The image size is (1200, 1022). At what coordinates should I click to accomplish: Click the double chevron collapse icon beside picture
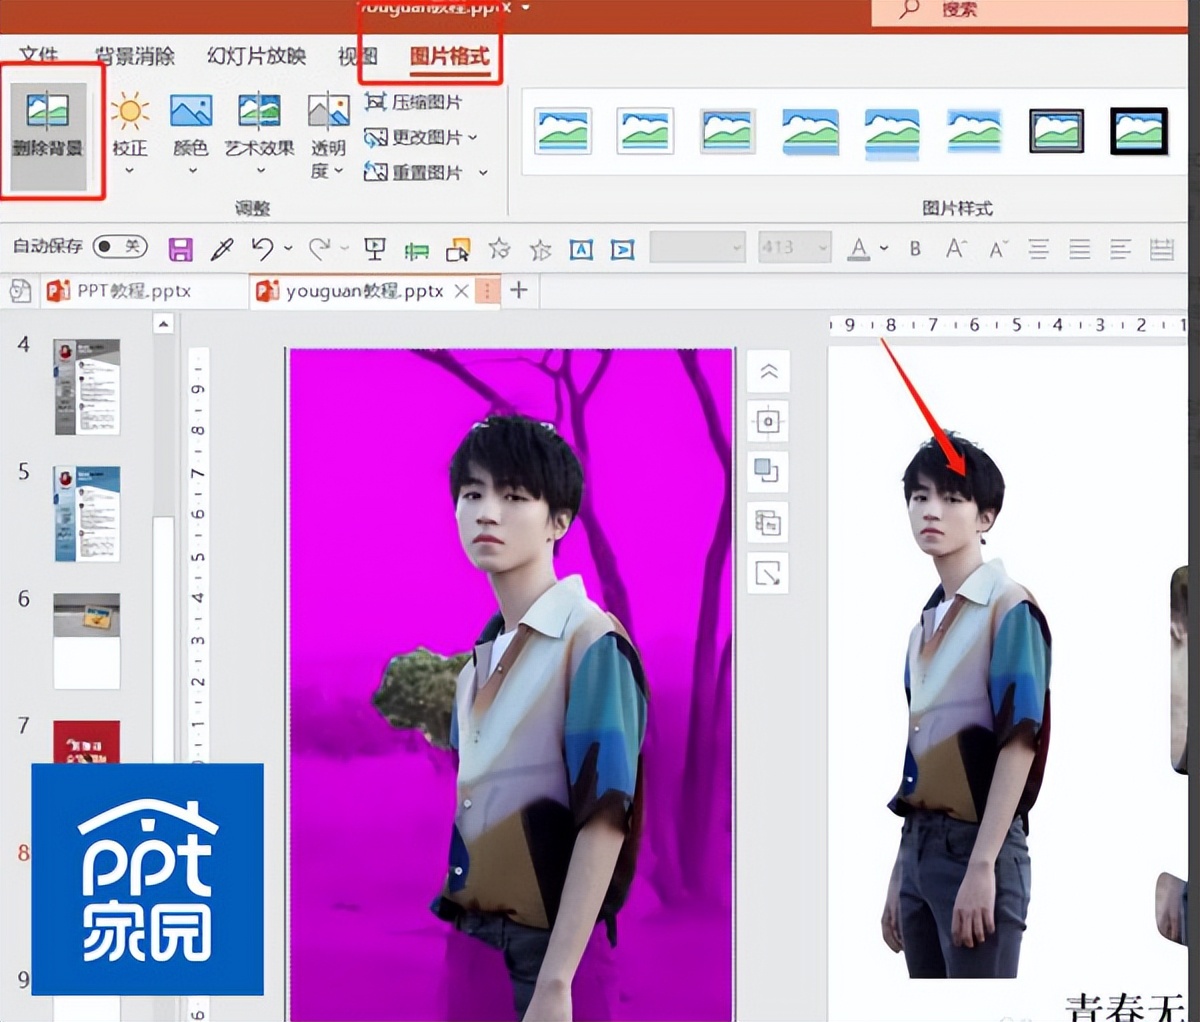(x=768, y=371)
